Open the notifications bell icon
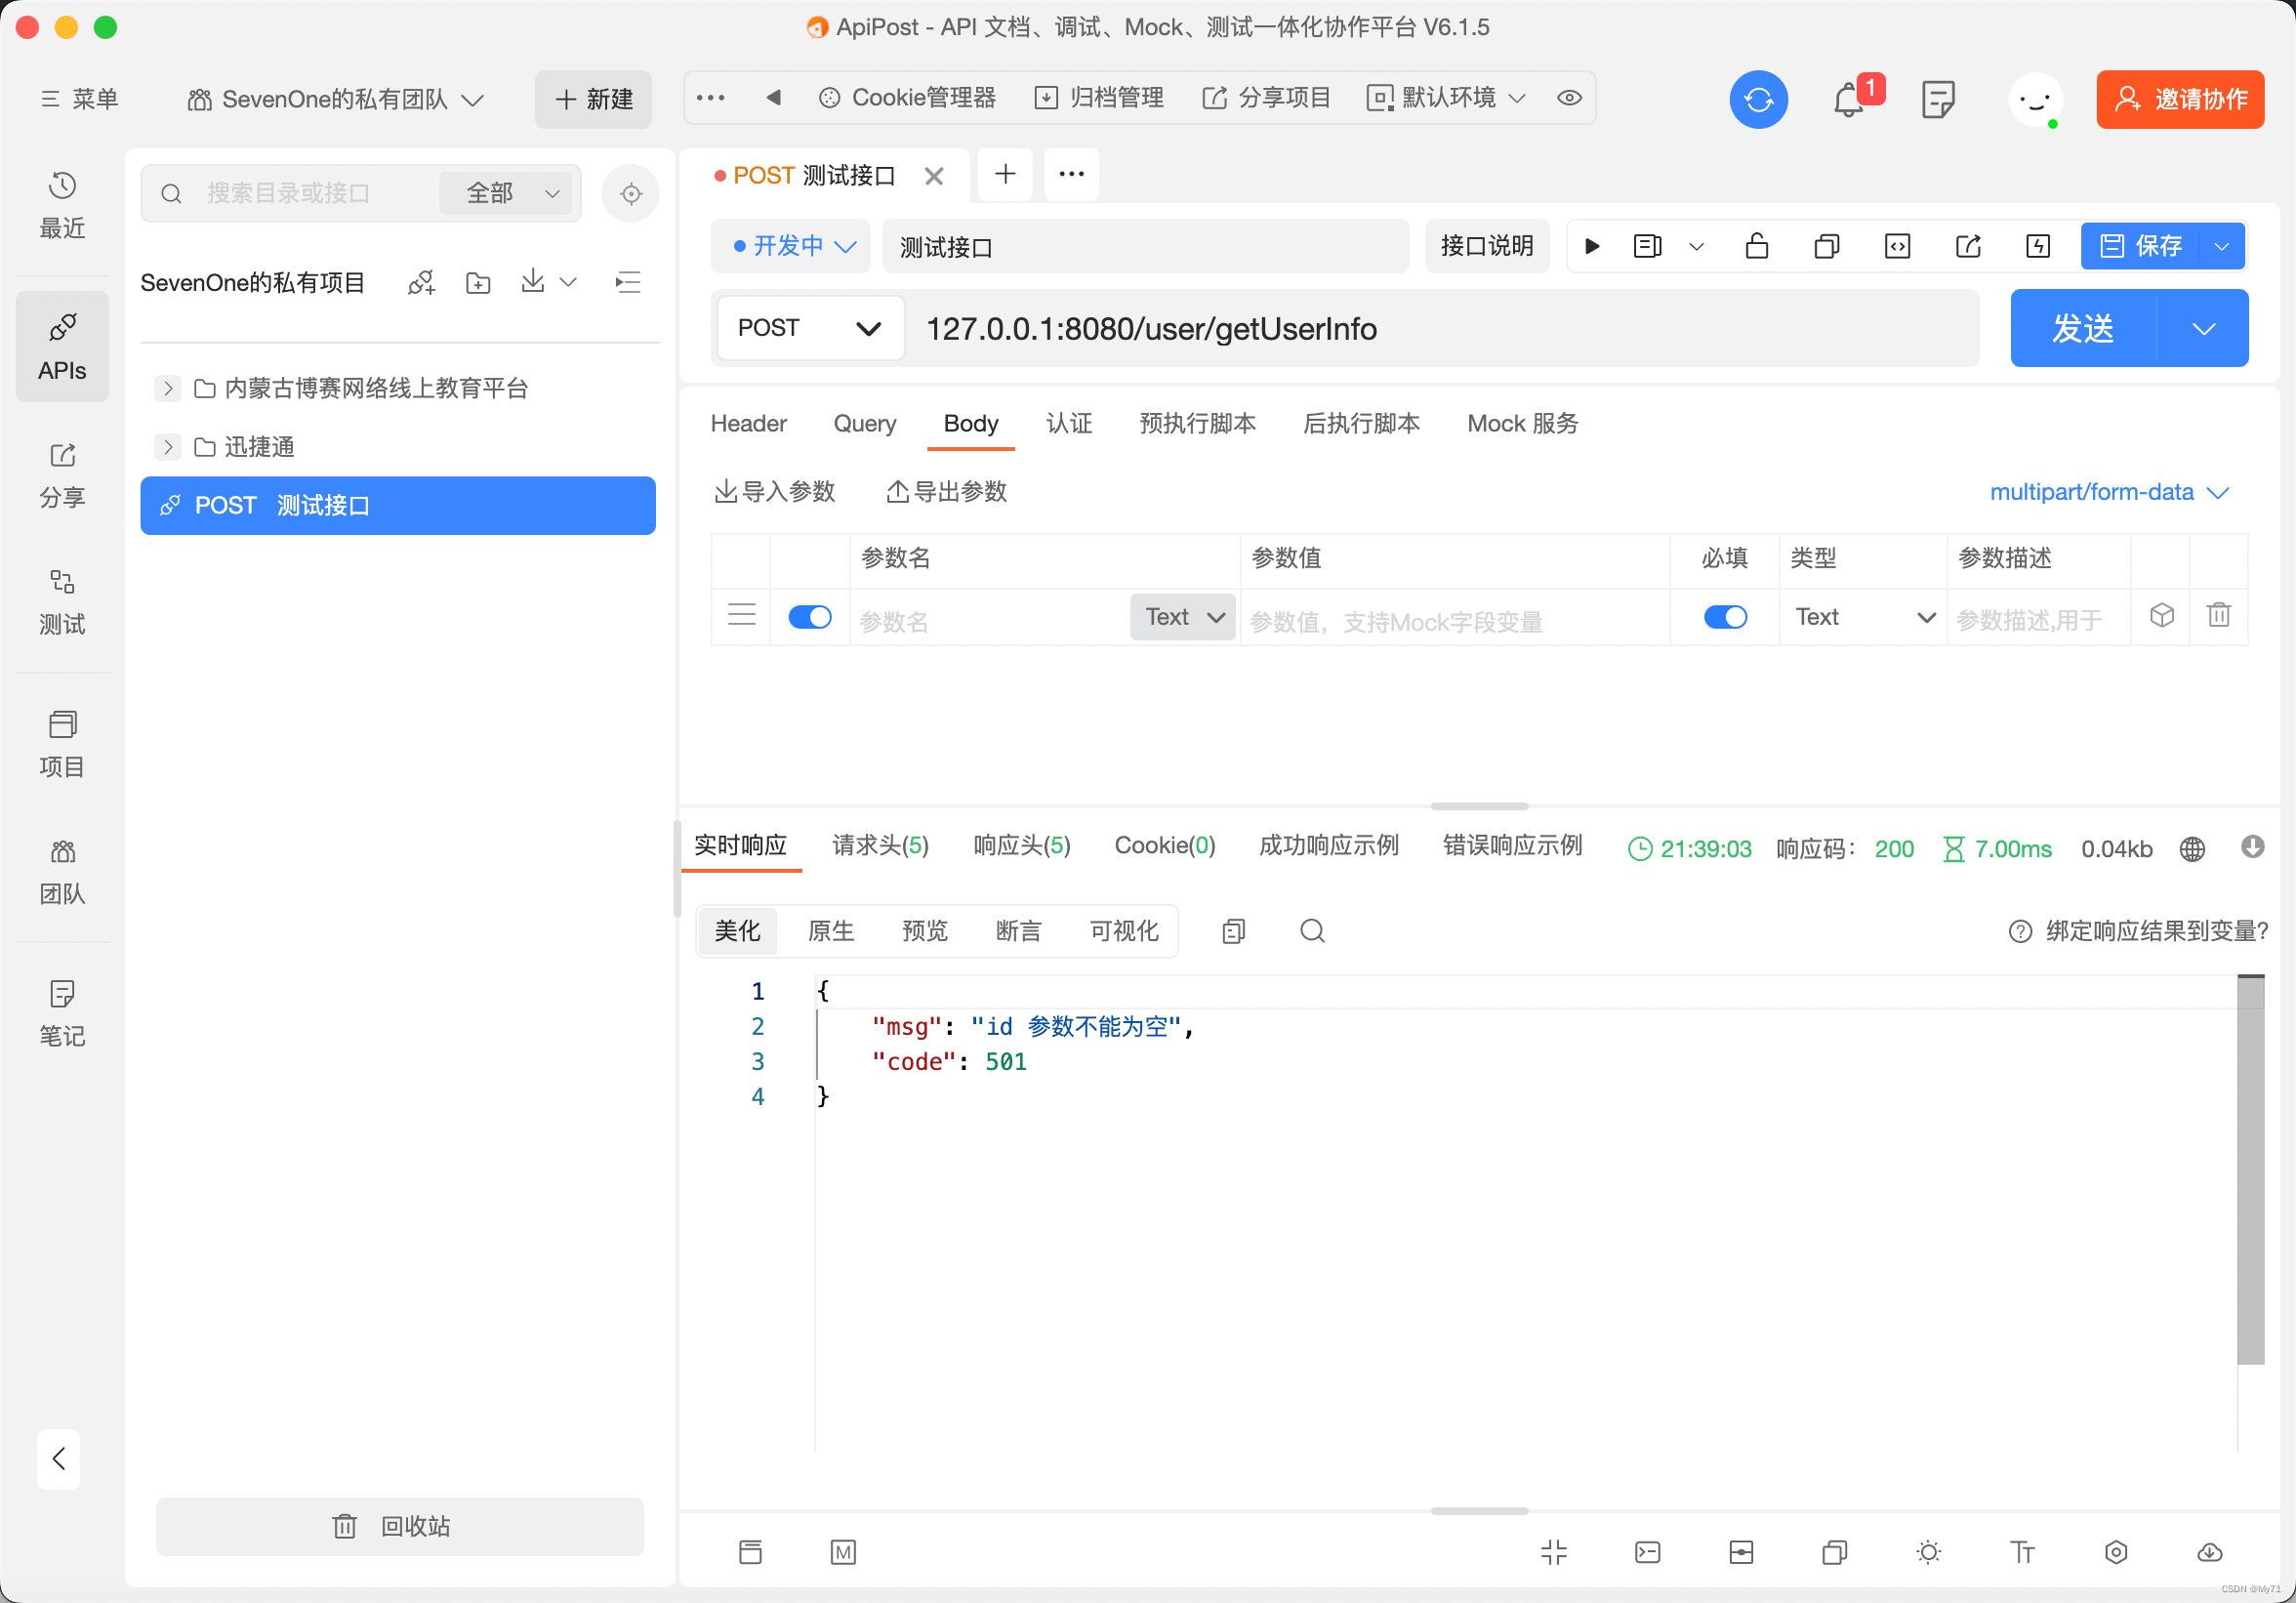Screen dimensions: 2296x1603 coord(1848,99)
